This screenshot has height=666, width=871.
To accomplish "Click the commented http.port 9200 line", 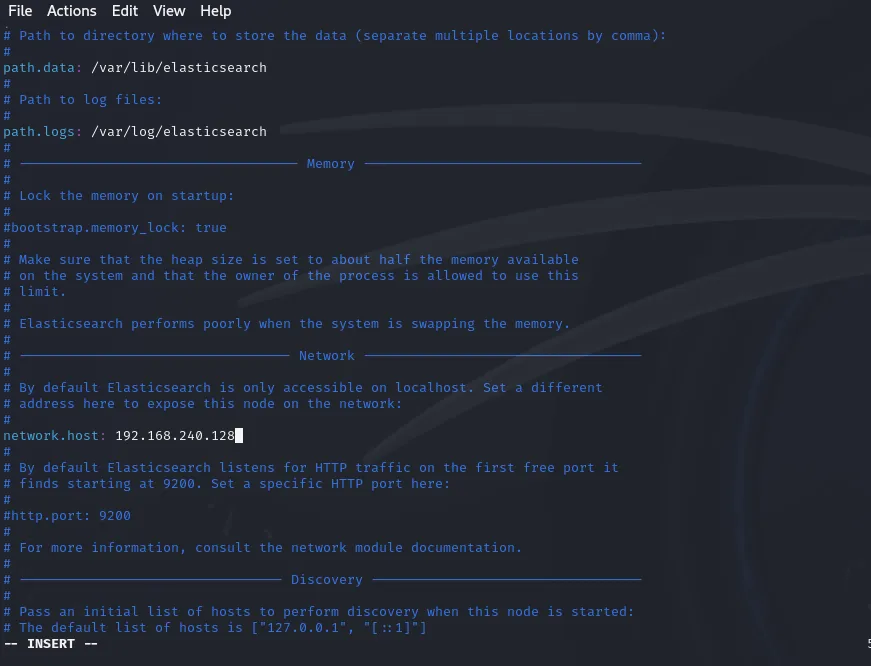I will pyautogui.click(x=67, y=515).
